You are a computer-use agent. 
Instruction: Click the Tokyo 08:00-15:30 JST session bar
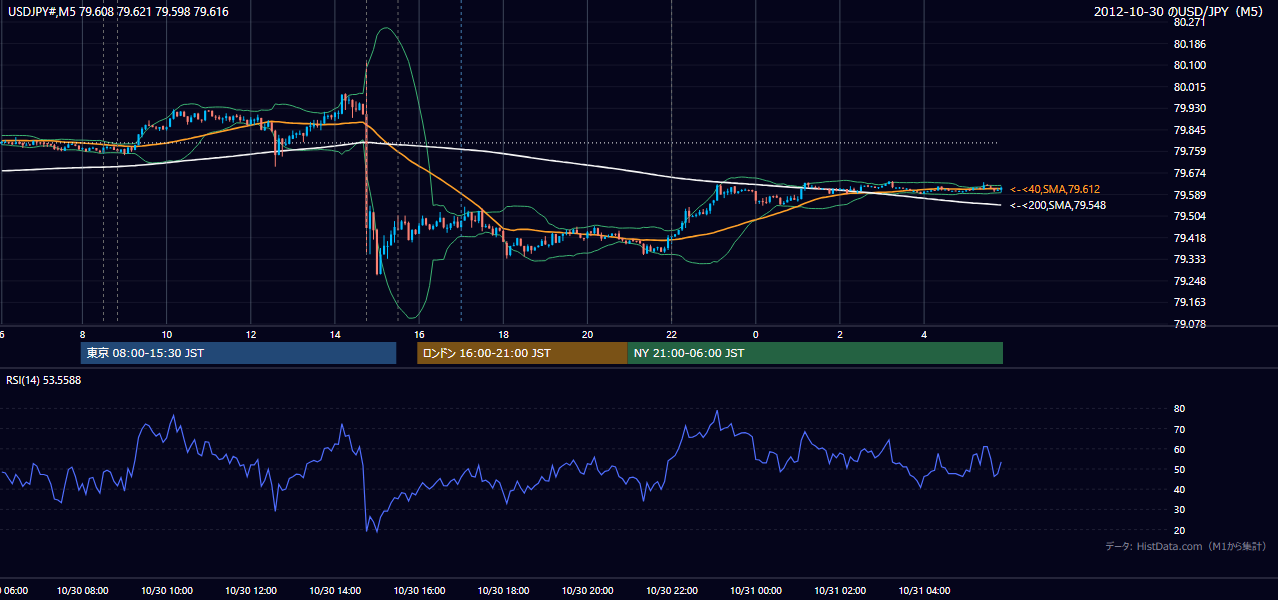coord(238,353)
